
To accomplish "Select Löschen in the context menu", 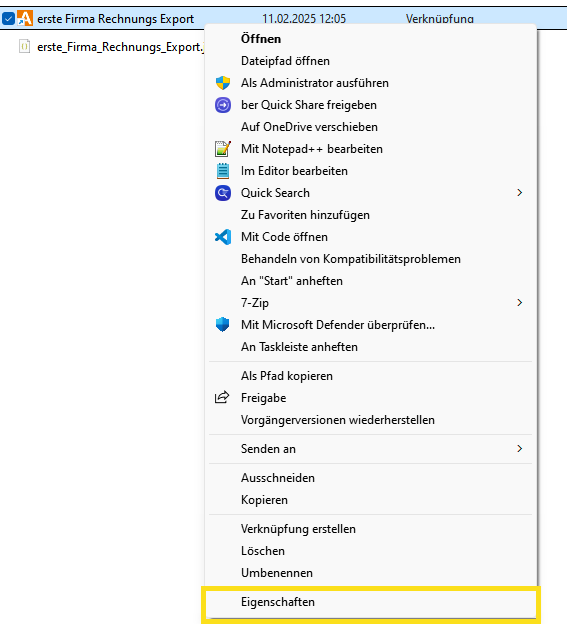I will (370, 551).
